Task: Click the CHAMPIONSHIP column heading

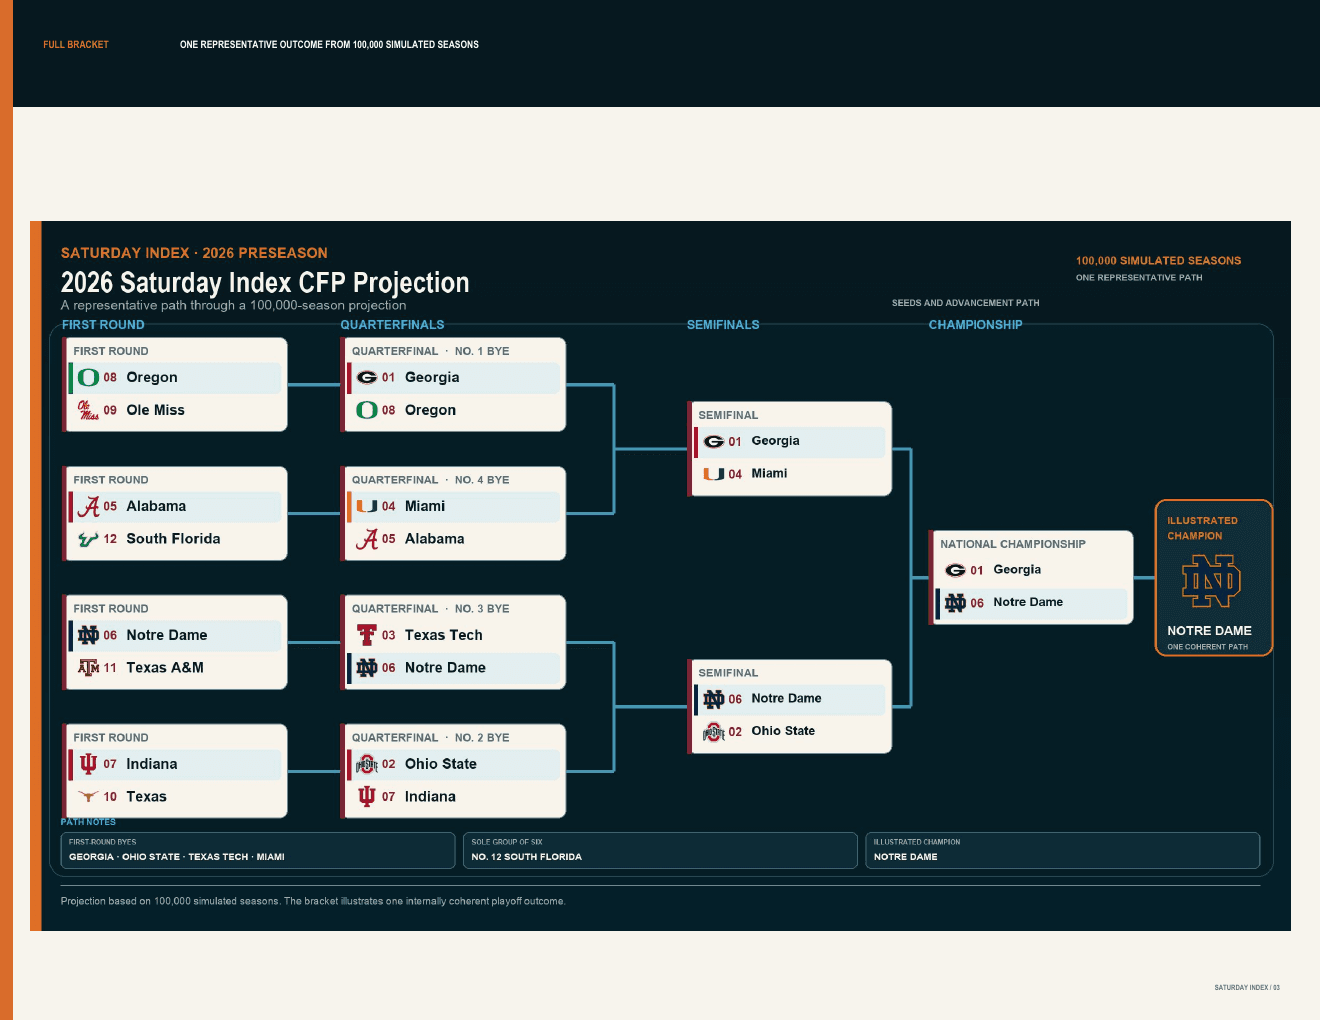Action: (975, 325)
